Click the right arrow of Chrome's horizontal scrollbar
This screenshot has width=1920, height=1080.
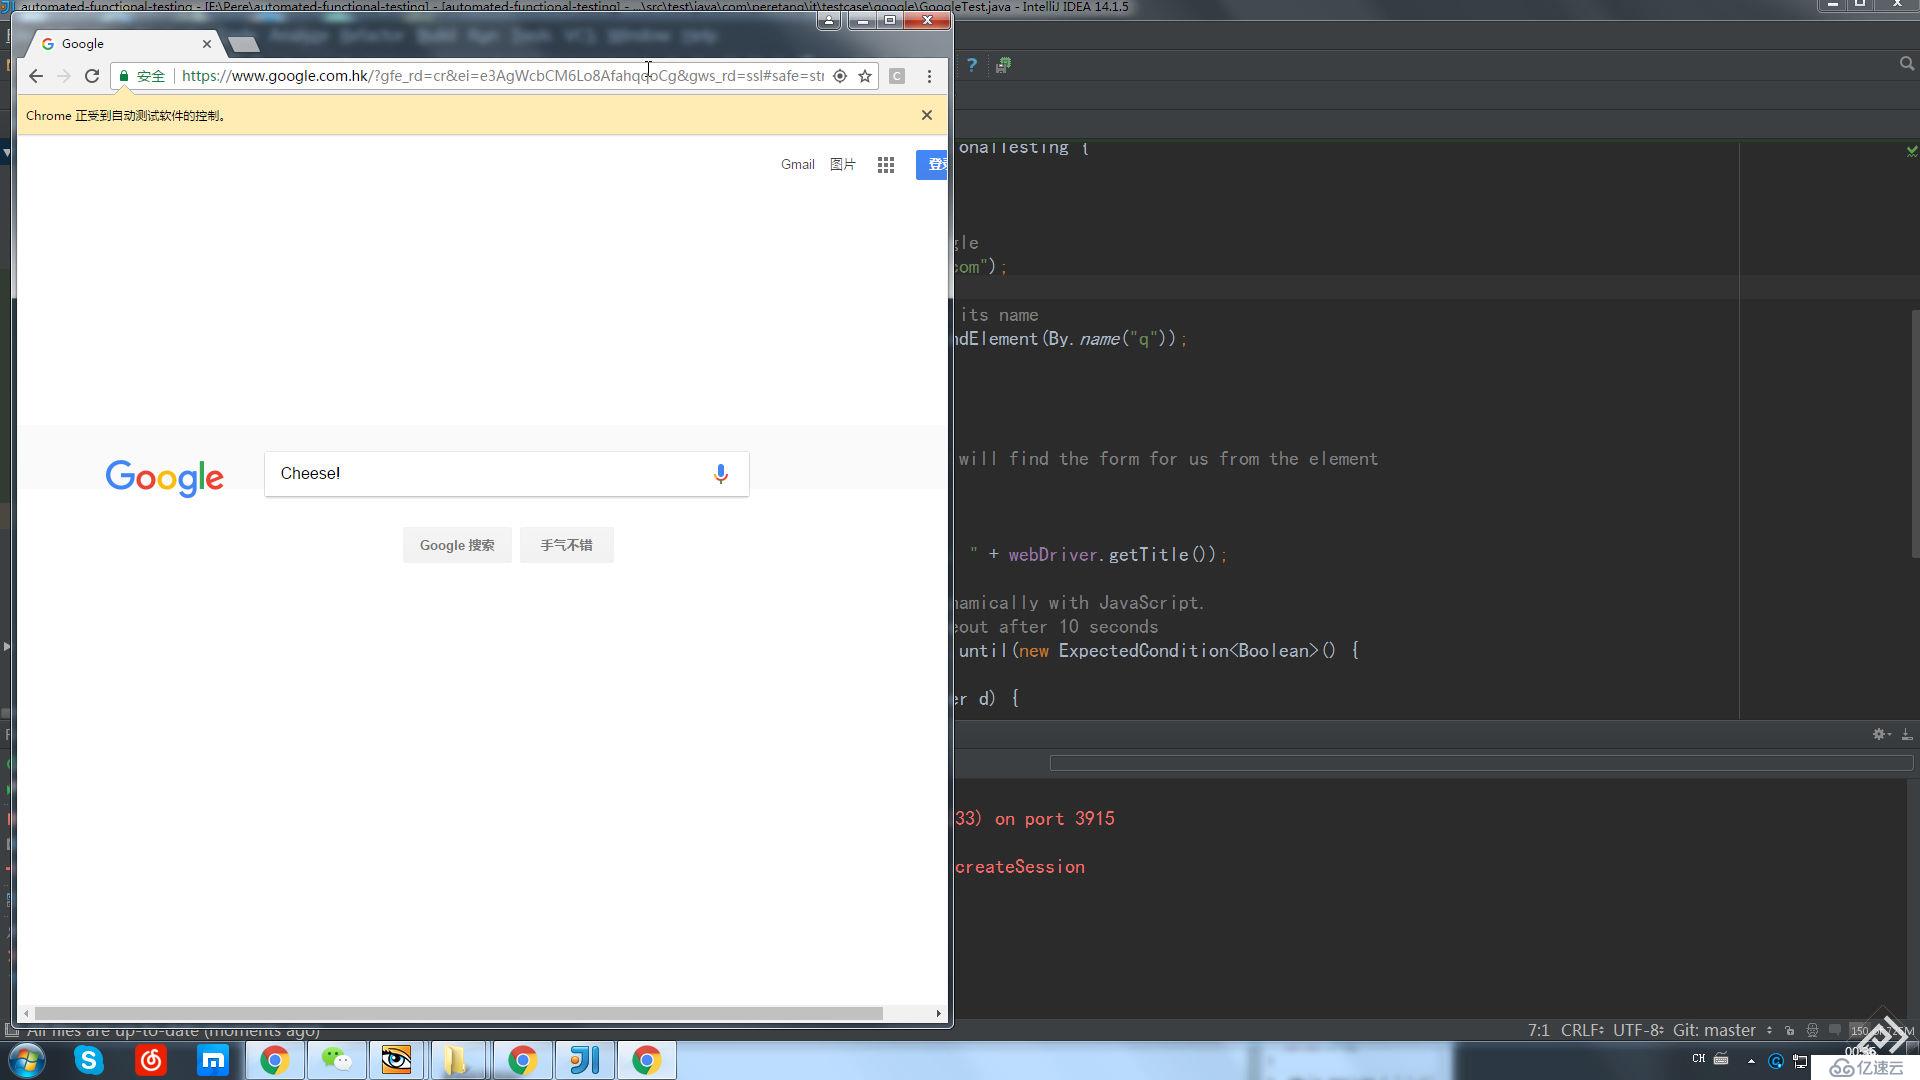(x=938, y=1013)
